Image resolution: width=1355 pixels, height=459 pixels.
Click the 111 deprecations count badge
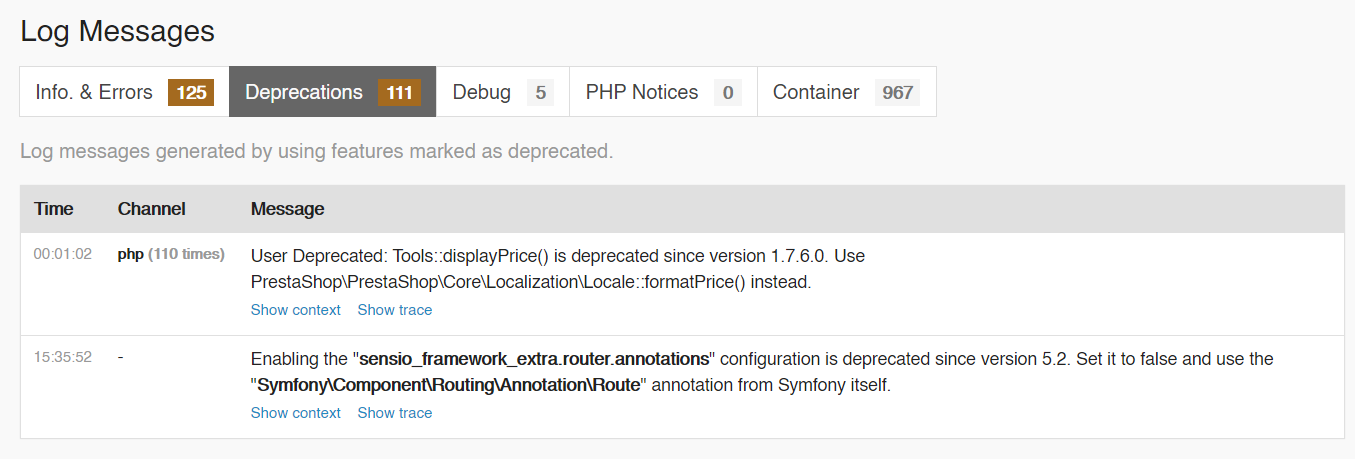[400, 93]
